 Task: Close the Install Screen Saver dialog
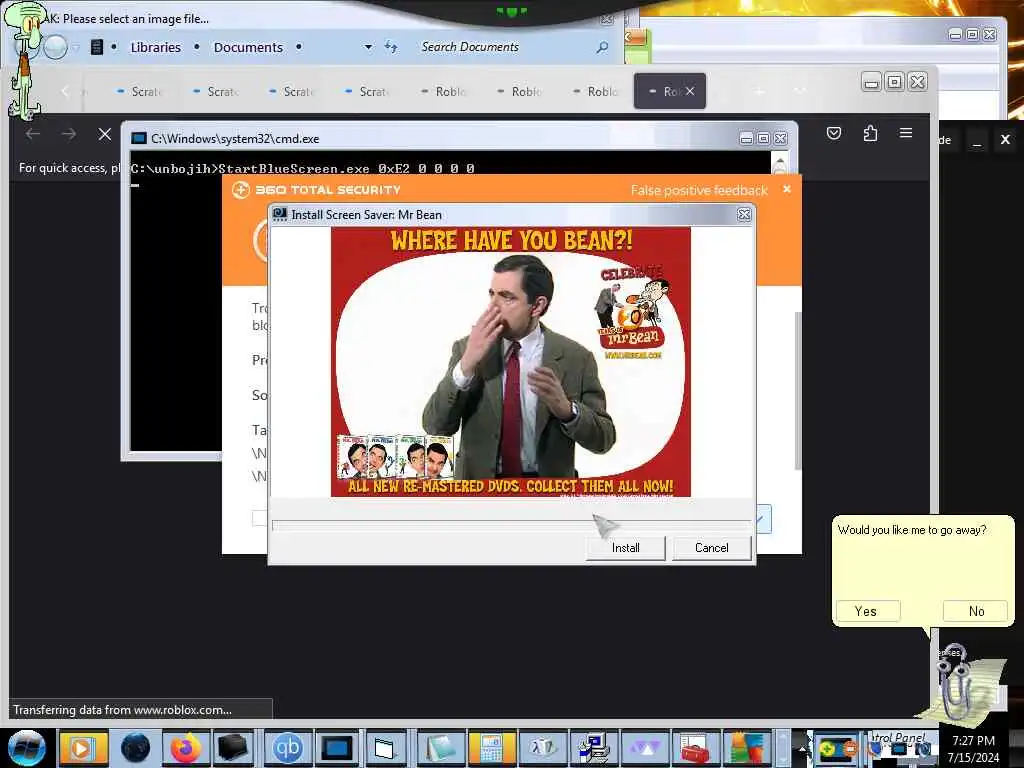click(x=744, y=214)
